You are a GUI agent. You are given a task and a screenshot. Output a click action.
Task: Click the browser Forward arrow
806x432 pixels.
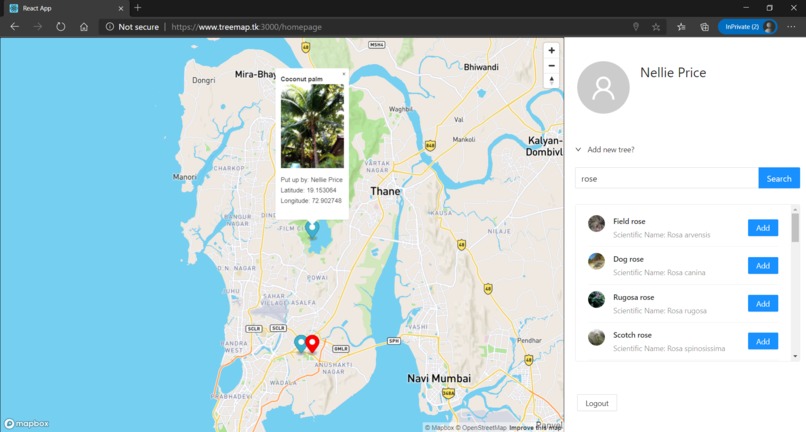[38, 27]
